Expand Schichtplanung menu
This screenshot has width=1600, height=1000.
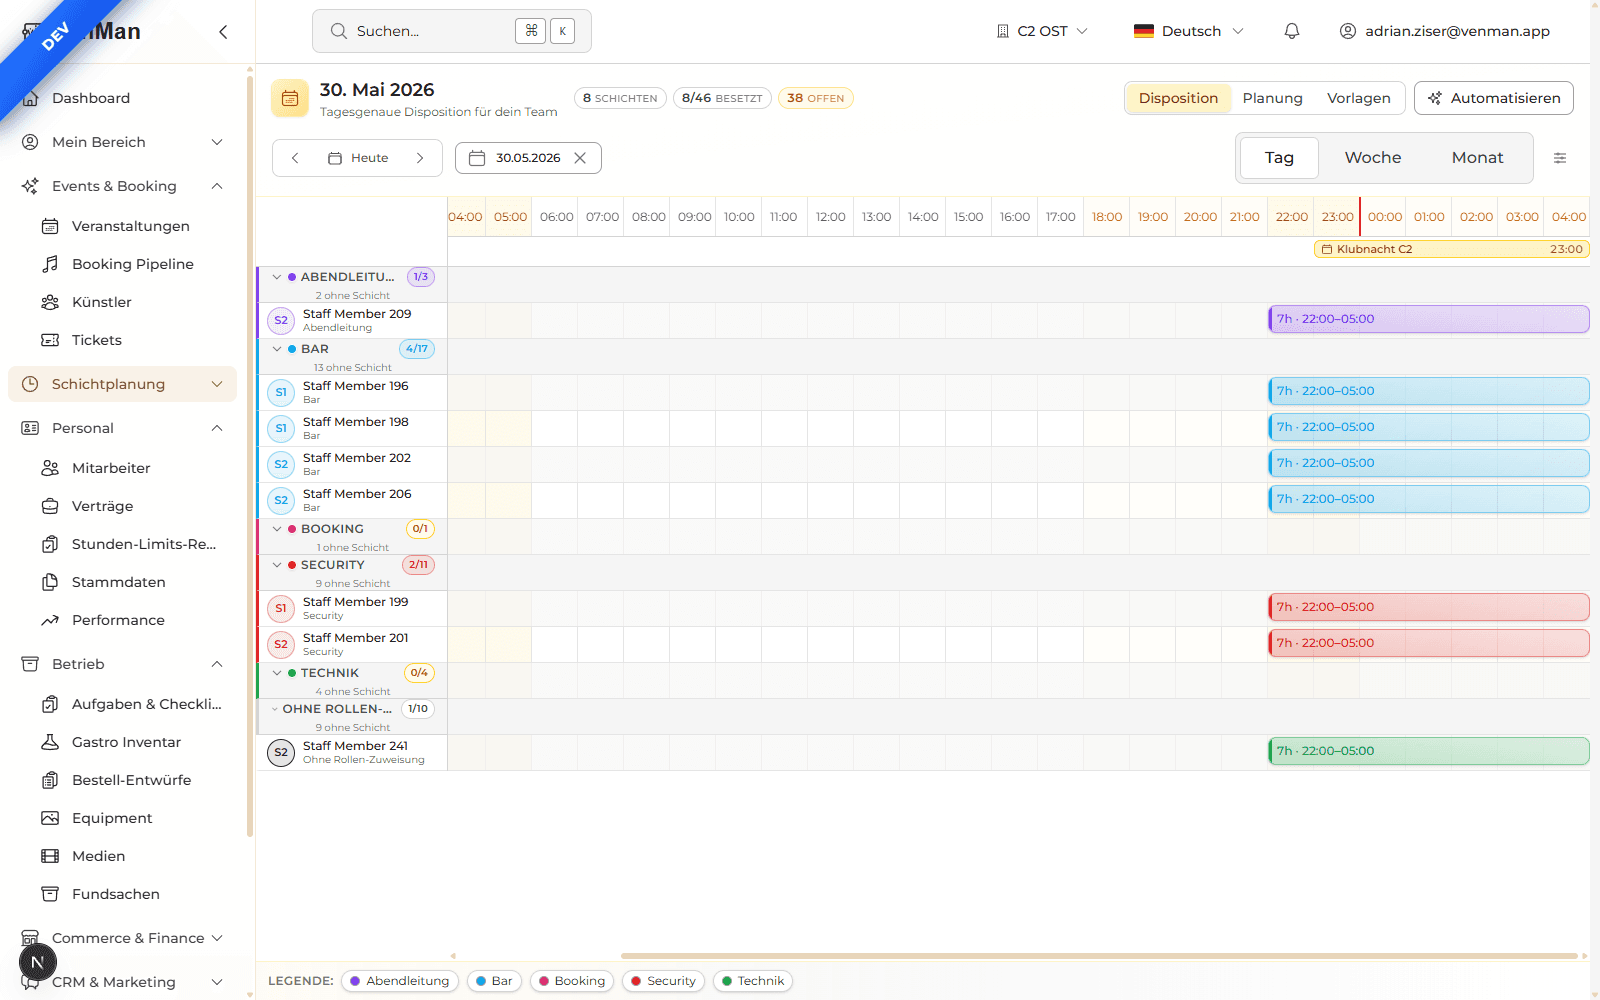tap(122, 384)
